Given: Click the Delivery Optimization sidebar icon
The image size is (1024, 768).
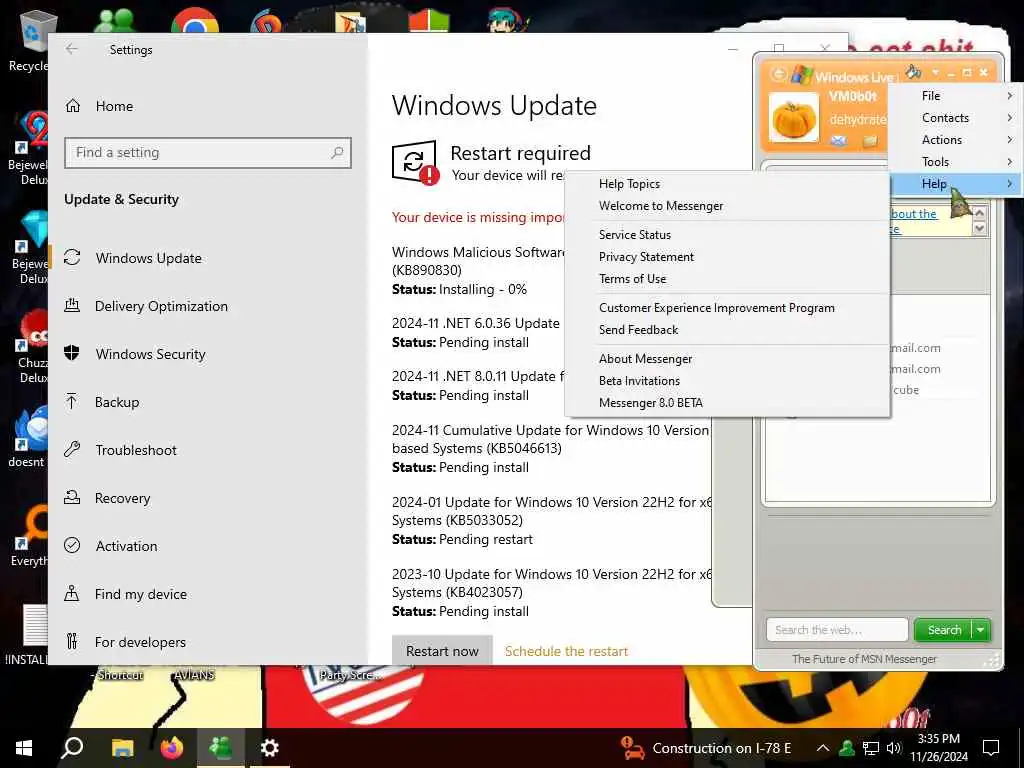Looking at the screenshot, I should (x=72, y=306).
